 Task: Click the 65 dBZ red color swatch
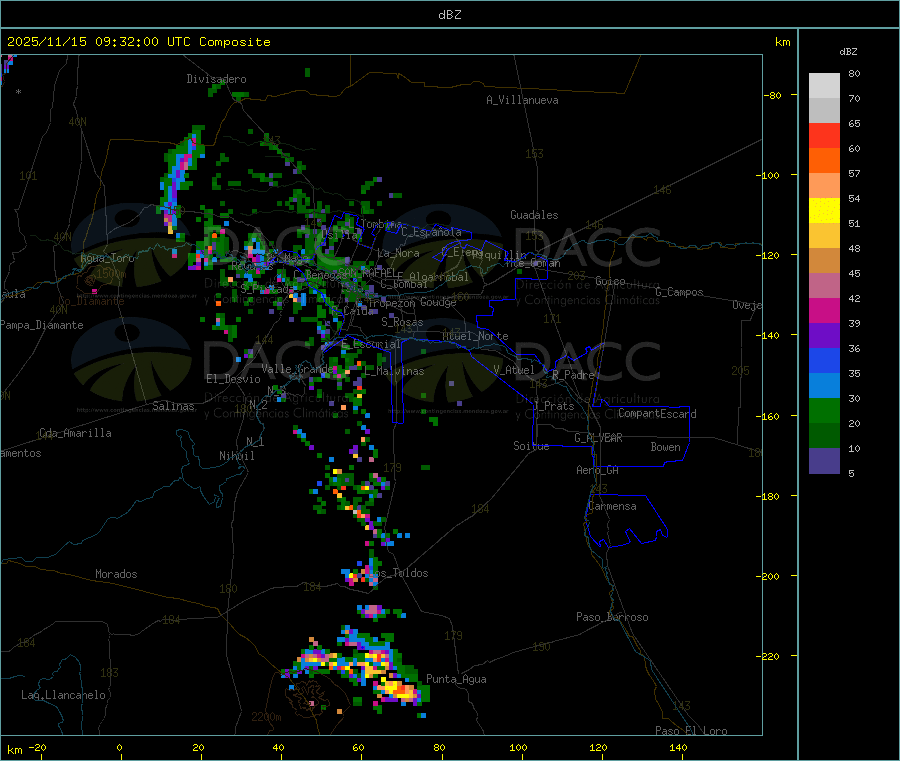coord(824,135)
